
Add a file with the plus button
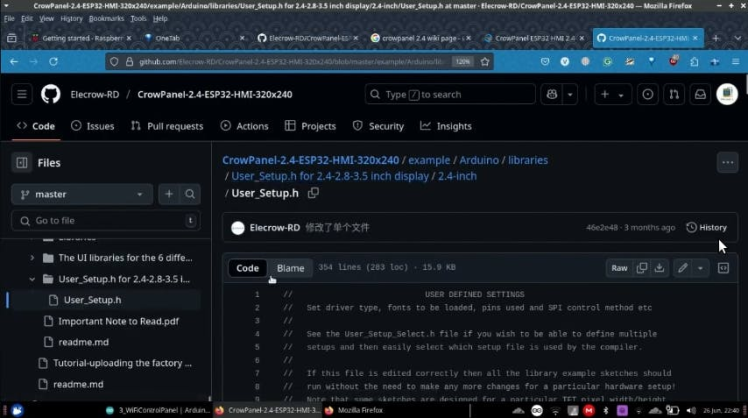[x=169, y=194]
